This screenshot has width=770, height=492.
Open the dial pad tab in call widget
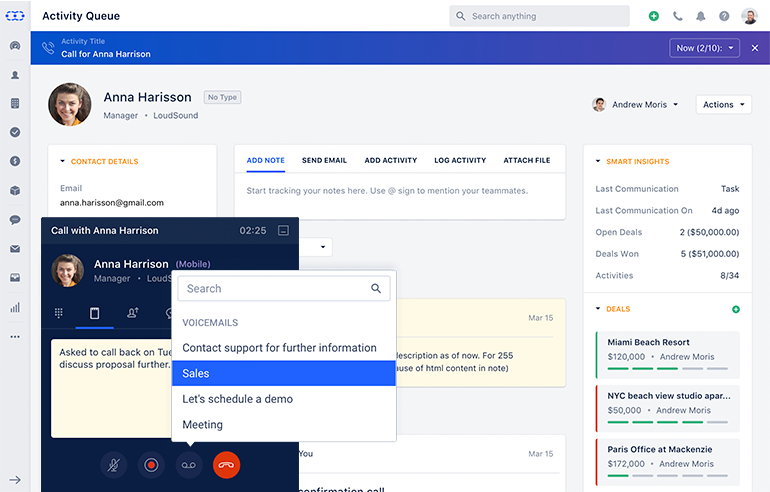click(x=59, y=313)
